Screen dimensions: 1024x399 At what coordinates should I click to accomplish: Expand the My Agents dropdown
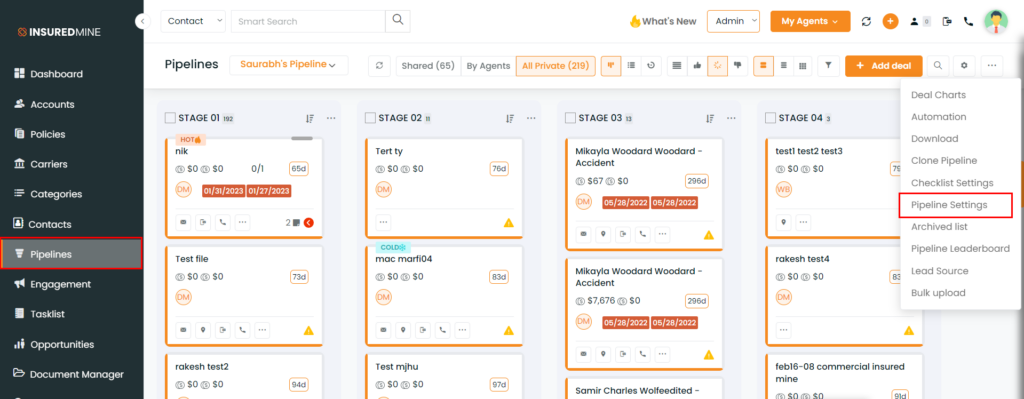pyautogui.click(x=810, y=21)
